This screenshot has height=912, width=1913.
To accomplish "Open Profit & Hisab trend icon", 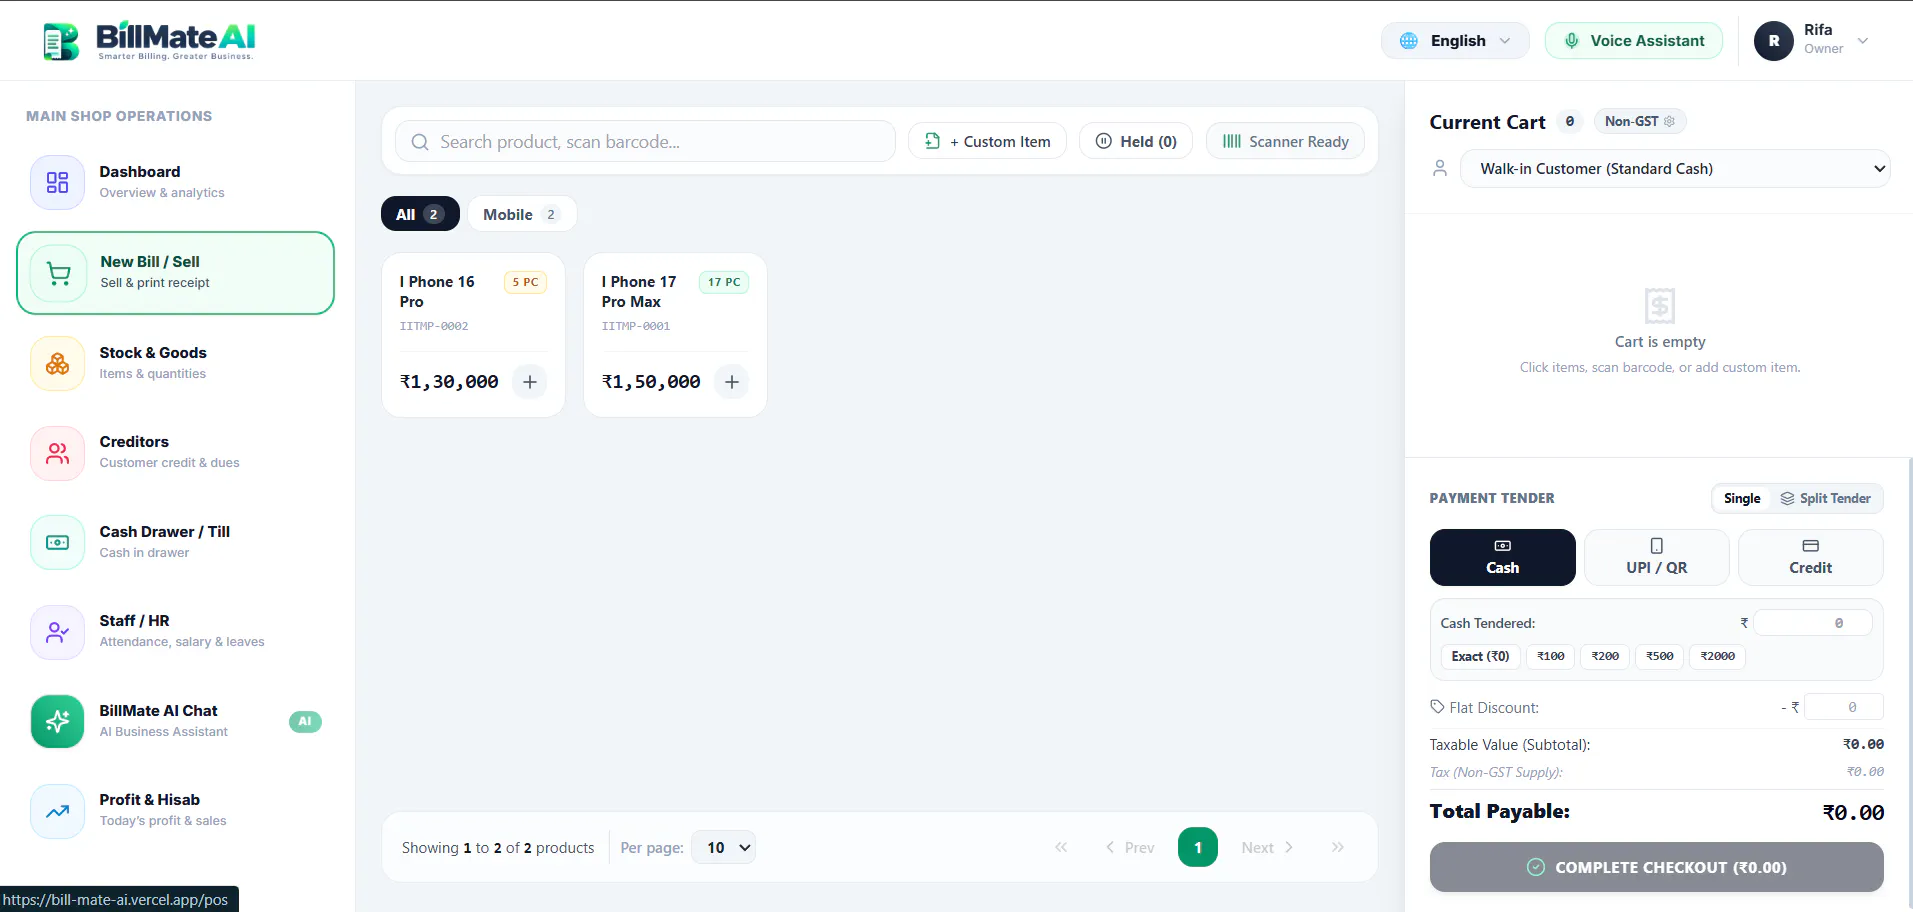I will click(x=58, y=811).
